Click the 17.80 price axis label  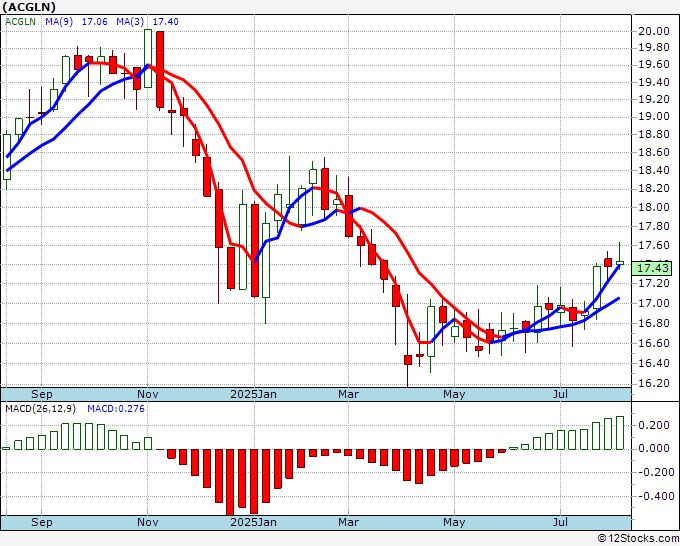[x=654, y=227]
